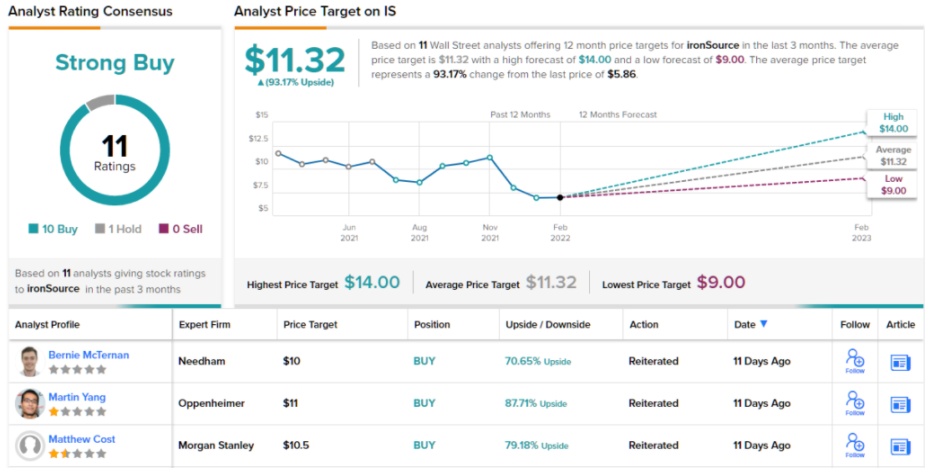This screenshot has height=475, width=934.
Task: Open Matthew Cost analyst profile link
Action: 82,439
